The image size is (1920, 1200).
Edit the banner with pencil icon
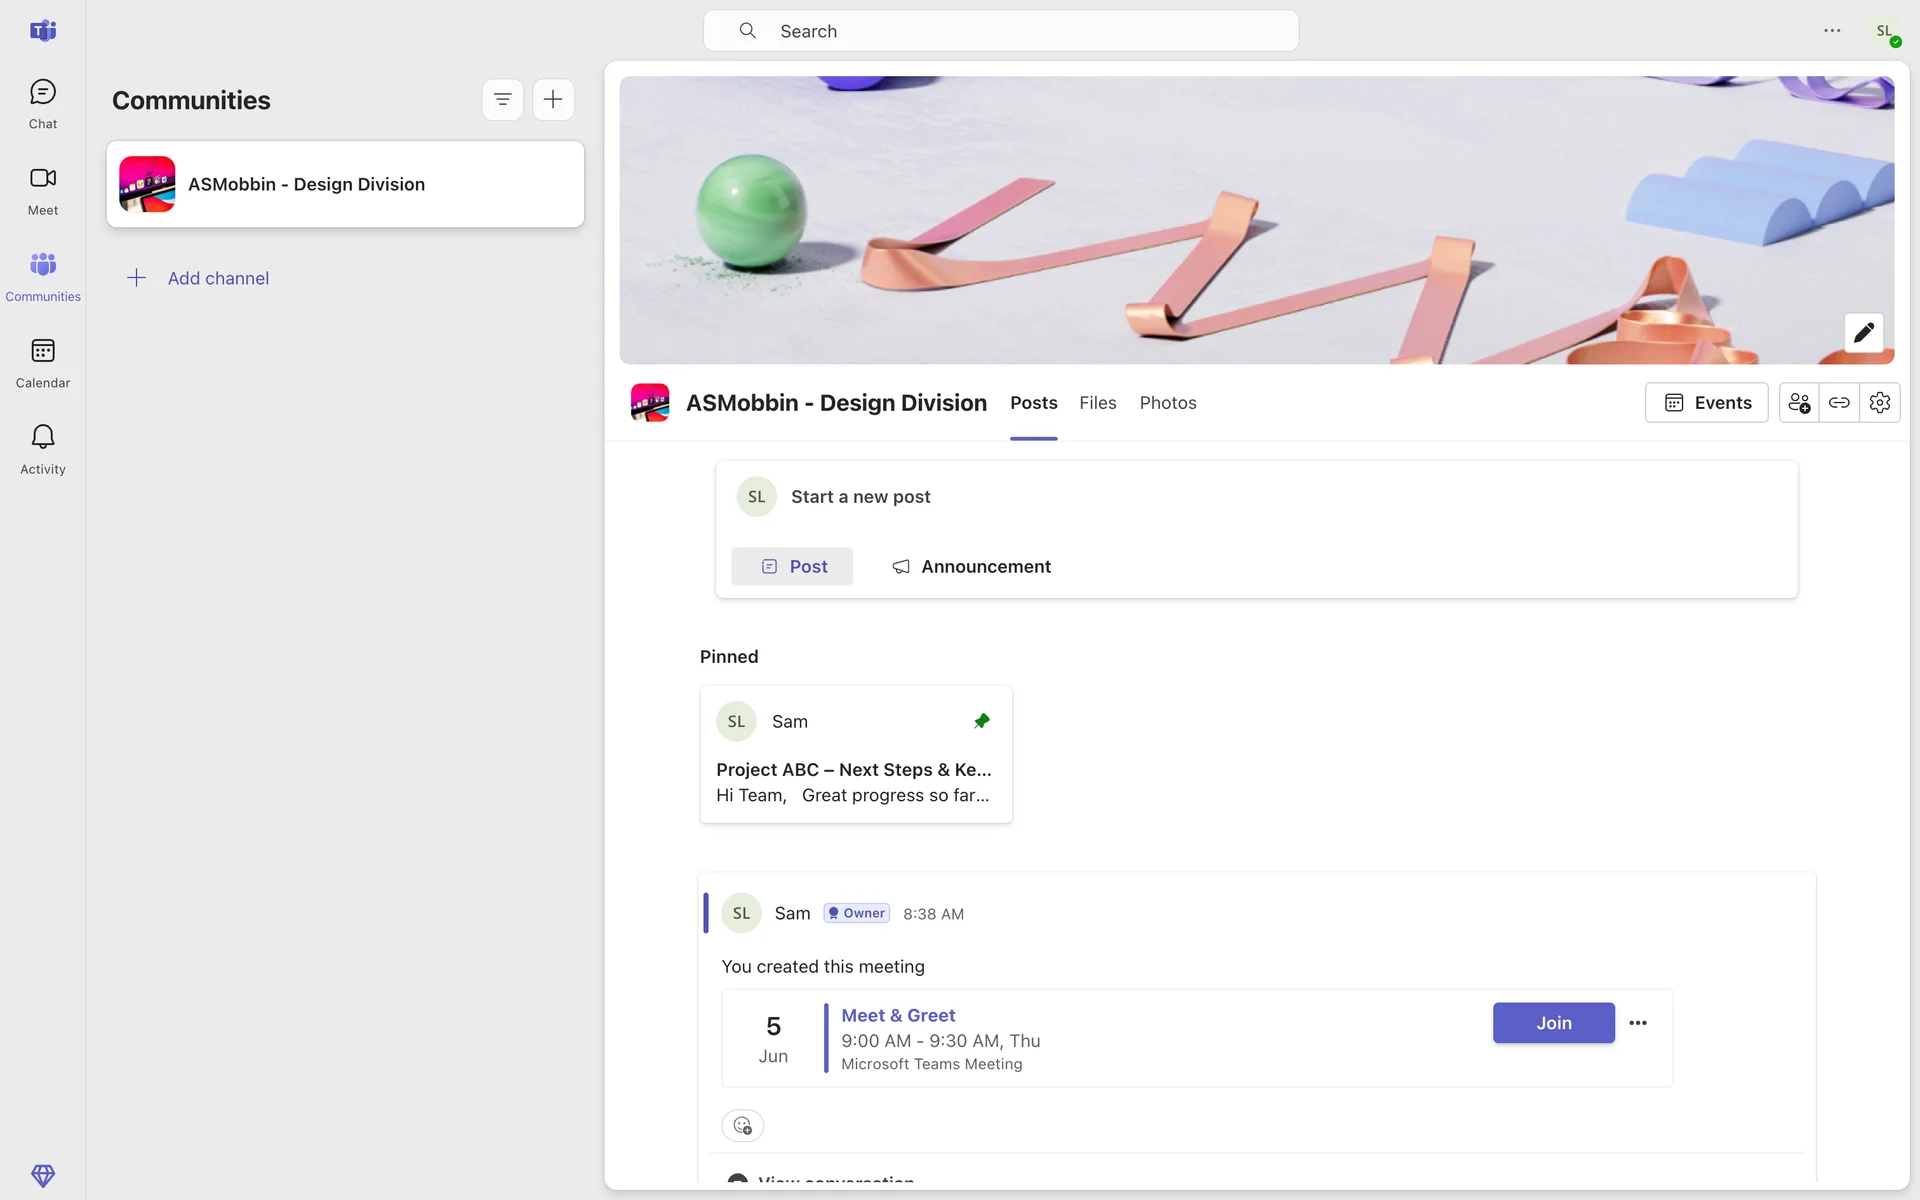pyautogui.click(x=1863, y=333)
